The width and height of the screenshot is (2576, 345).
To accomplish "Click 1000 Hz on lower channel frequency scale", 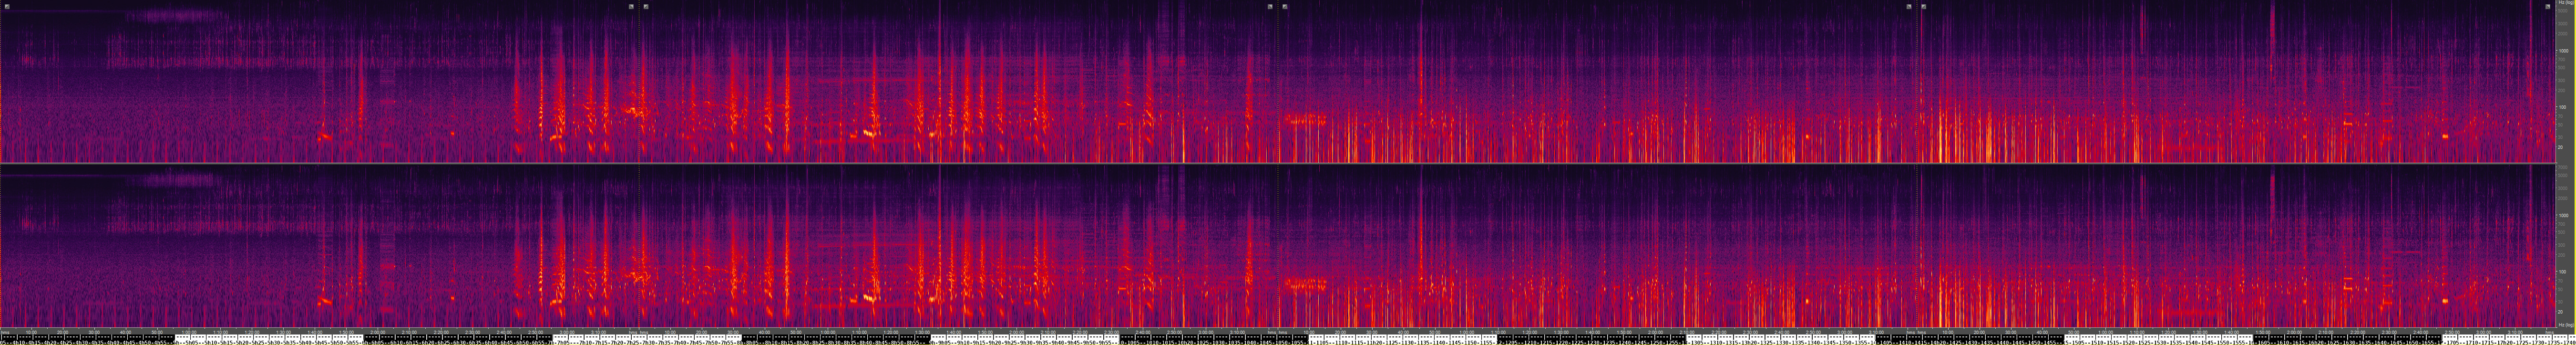I will coord(2563,215).
